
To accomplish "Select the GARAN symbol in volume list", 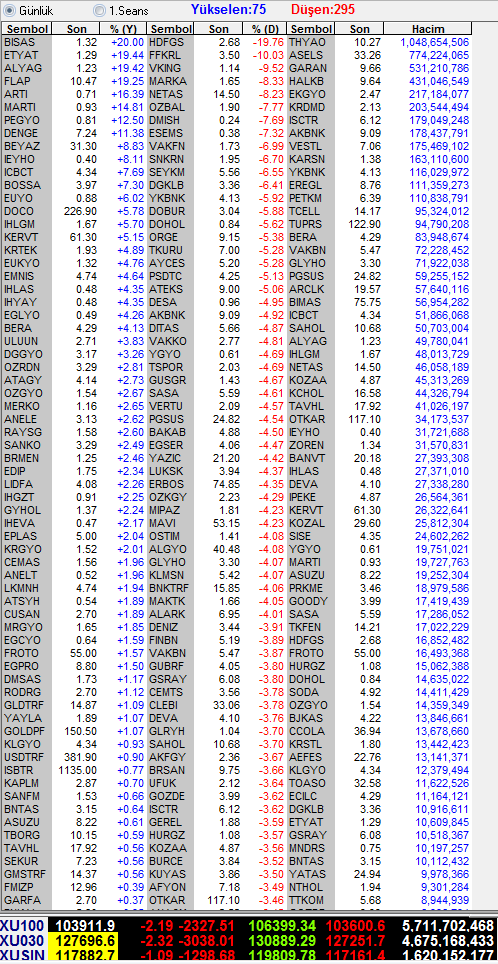I will coord(311,68).
